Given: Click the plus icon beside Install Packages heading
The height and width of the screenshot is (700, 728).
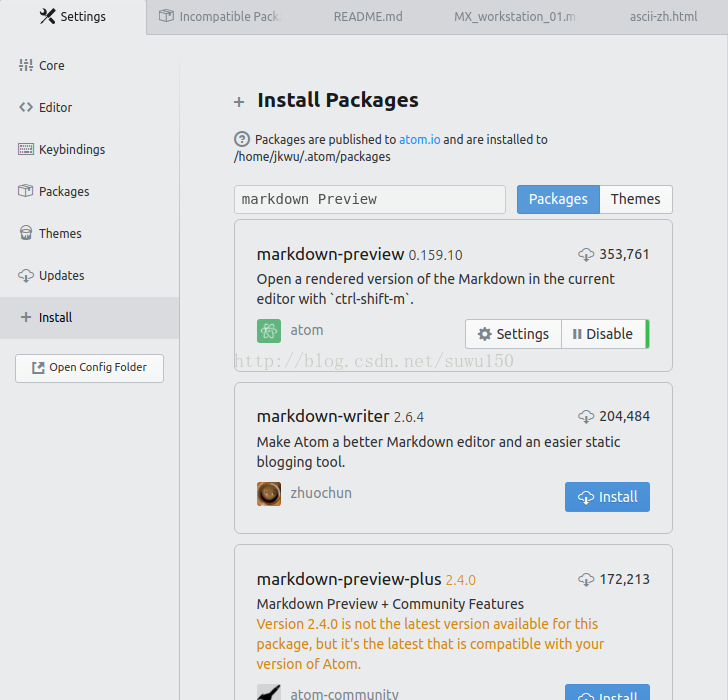Looking at the screenshot, I should pos(239,102).
